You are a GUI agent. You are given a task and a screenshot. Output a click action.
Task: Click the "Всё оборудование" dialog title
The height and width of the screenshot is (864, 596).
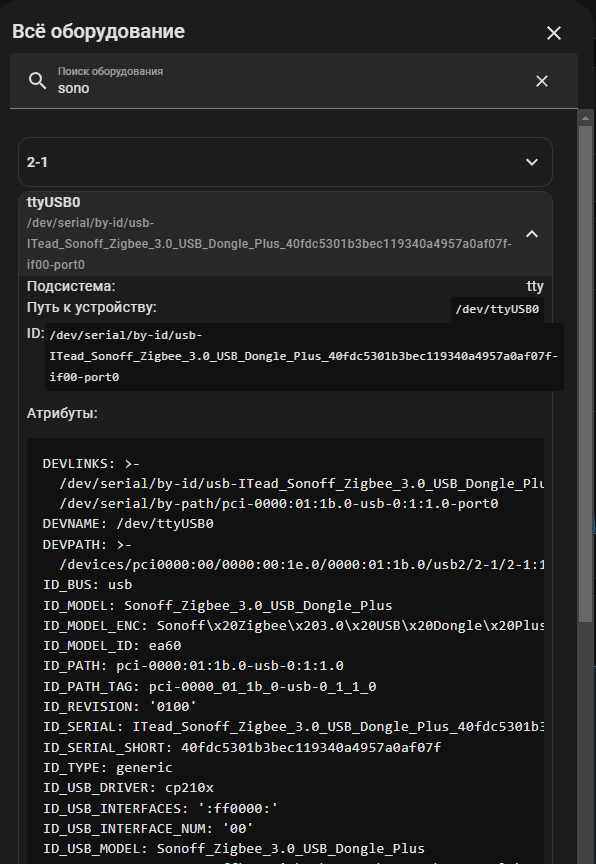pyautogui.click(x=98, y=31)
